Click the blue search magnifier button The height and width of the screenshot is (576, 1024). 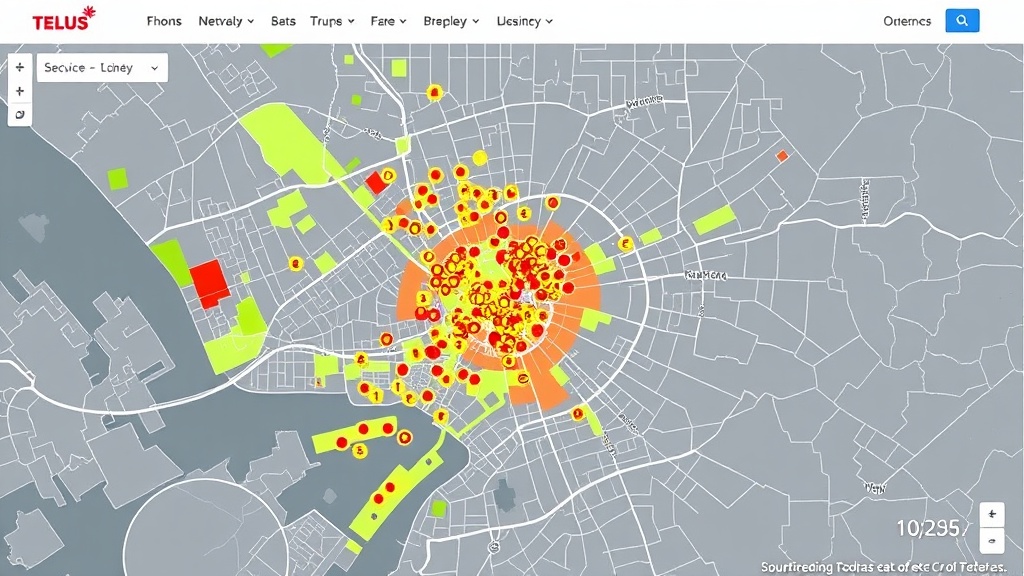coord(962,20)
